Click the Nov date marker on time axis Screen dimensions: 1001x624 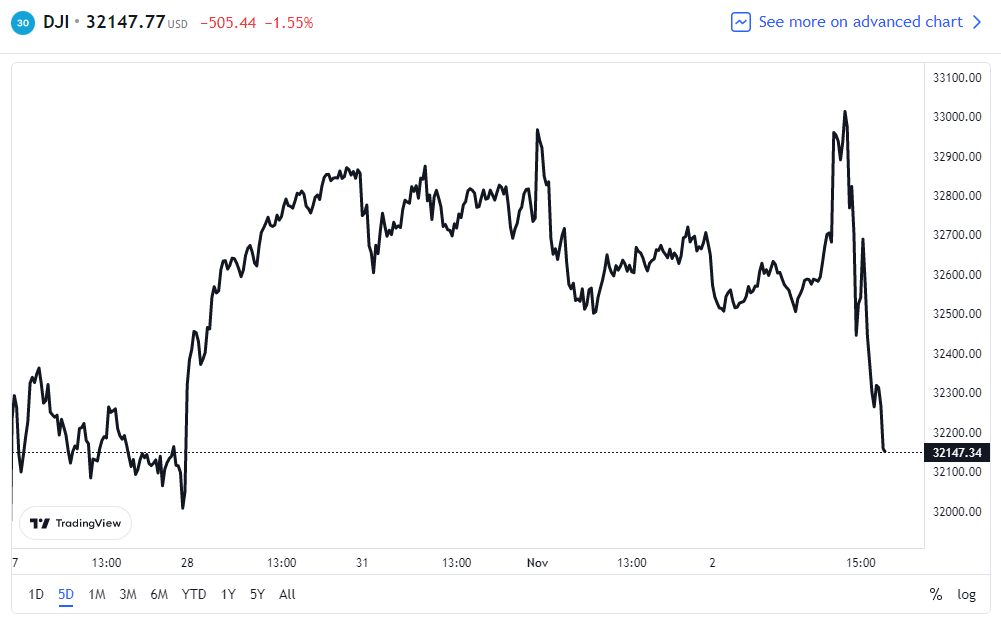539,563
